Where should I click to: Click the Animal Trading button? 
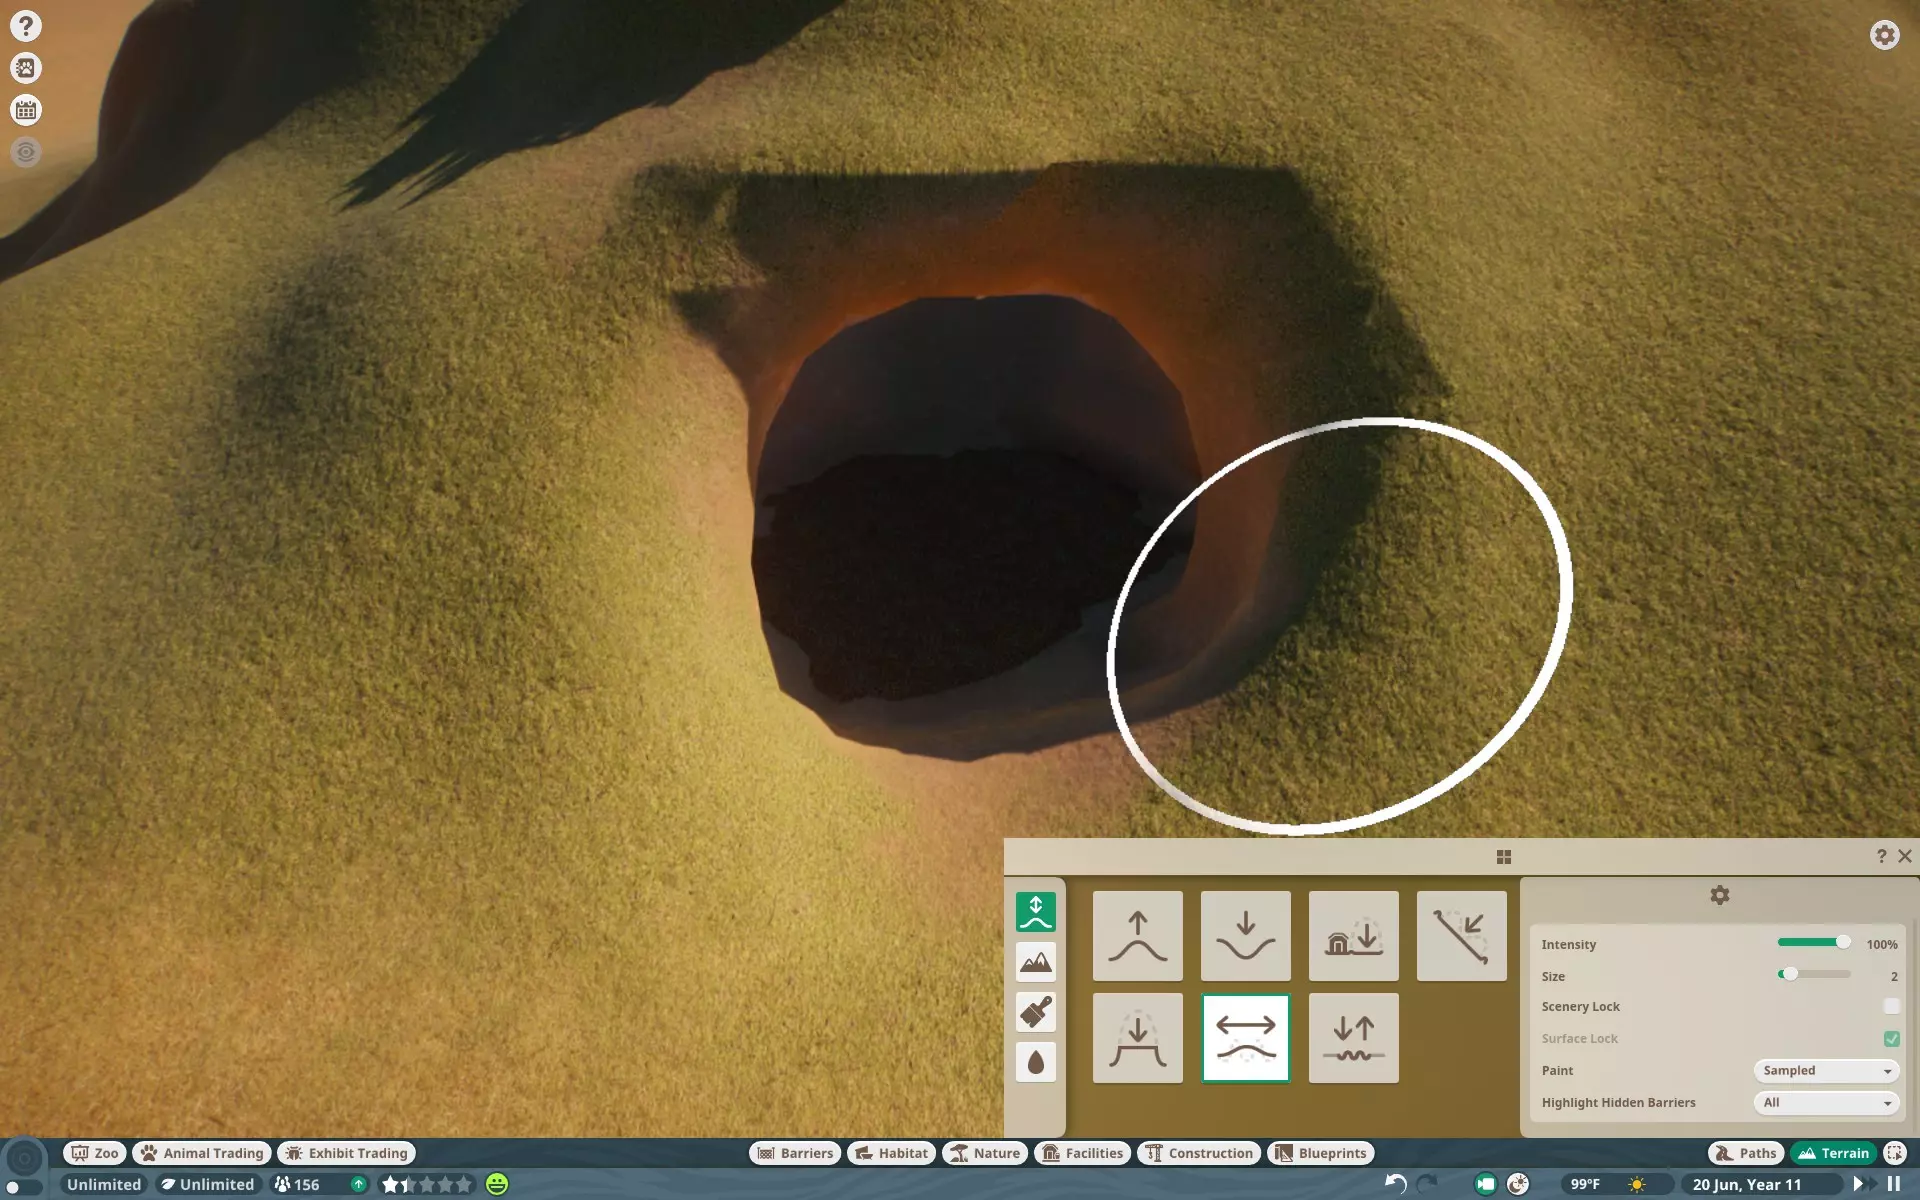pos(203,1153)
